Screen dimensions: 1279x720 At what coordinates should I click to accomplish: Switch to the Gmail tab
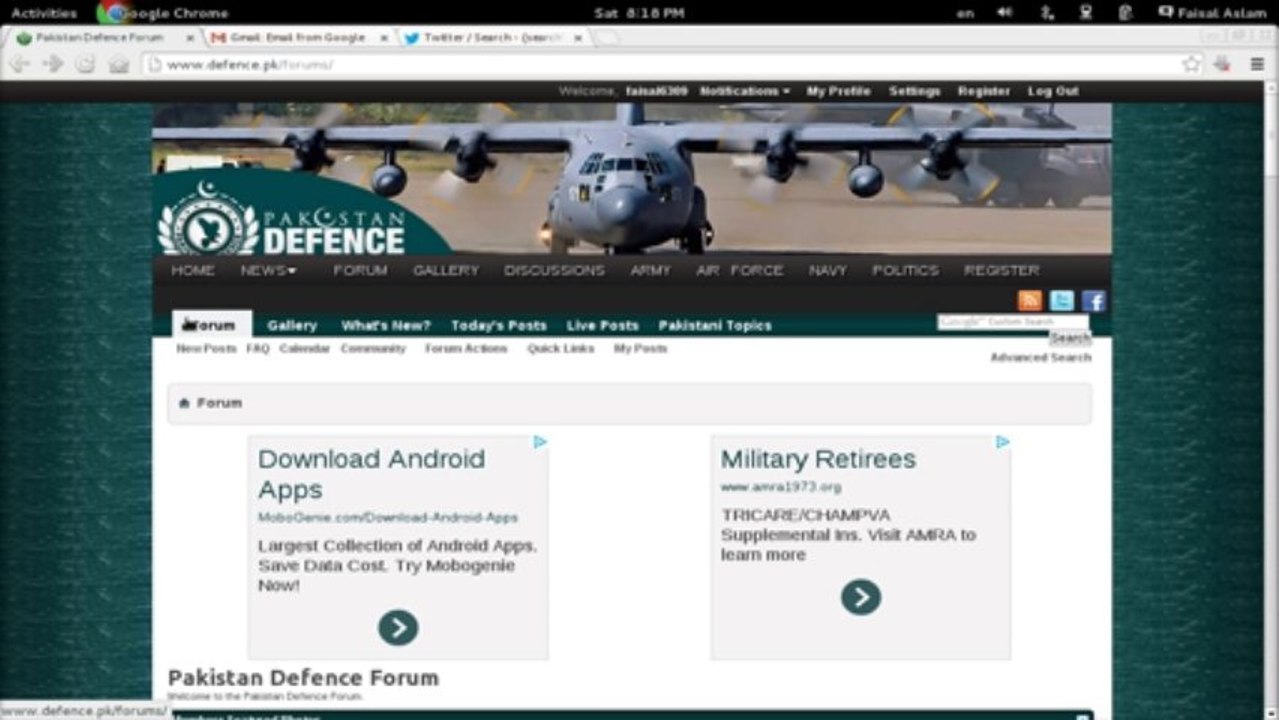click(x=298, y=38)
